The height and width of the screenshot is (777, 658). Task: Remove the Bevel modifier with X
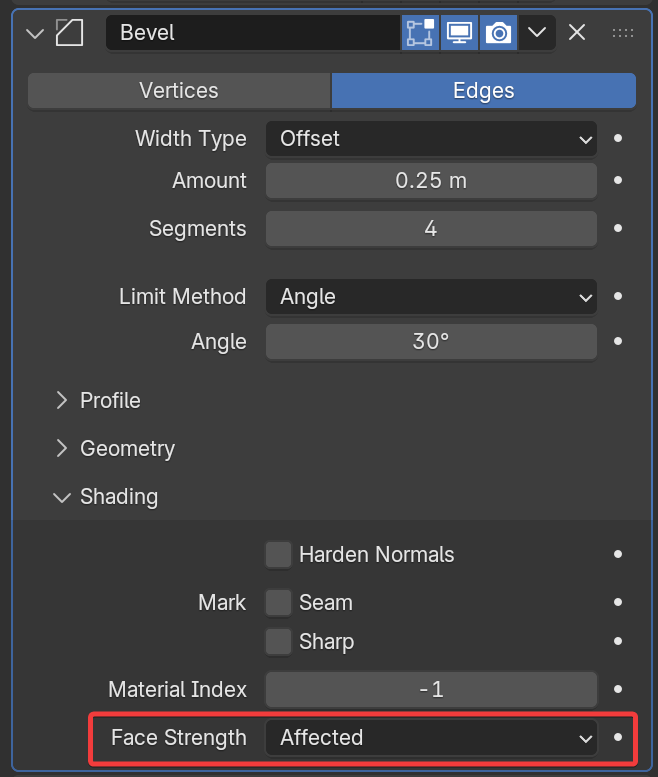[577, 32]
